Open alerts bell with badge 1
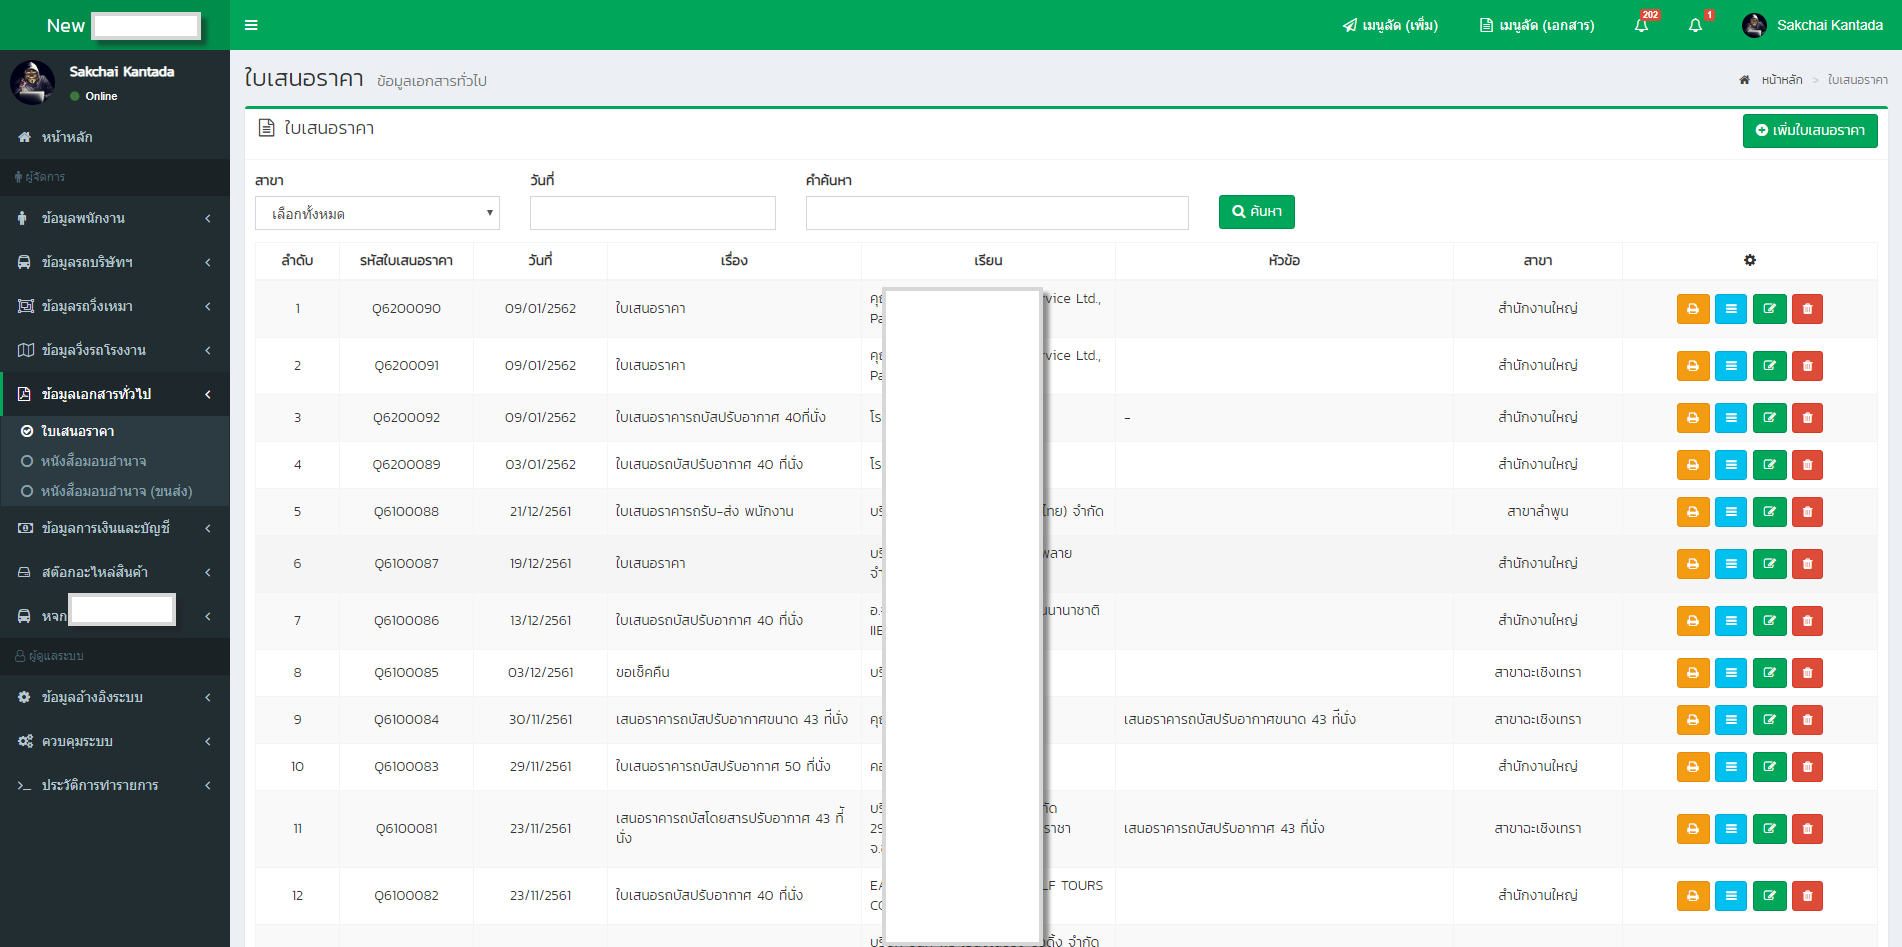Screen dimensions: 1902x947 point(1696,25)
